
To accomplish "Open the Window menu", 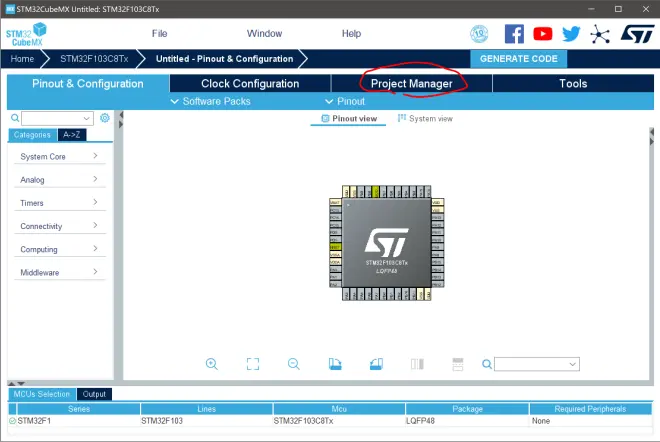I will (x=264, y=34).
